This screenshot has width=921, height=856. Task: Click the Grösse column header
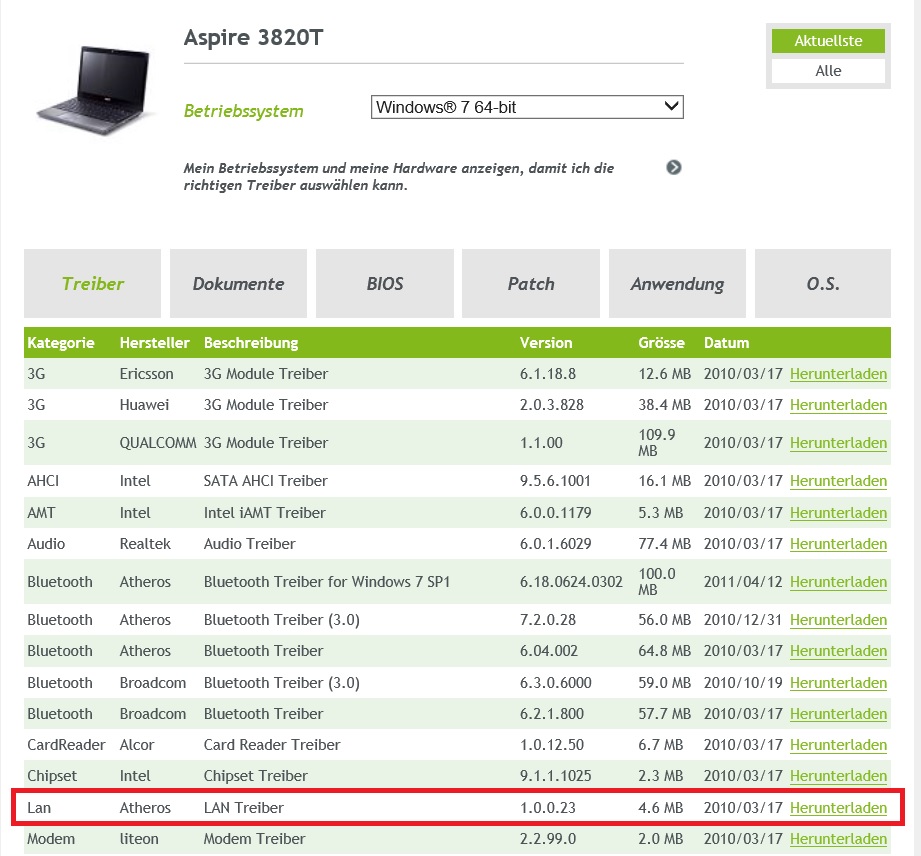(x=661, y=343)
